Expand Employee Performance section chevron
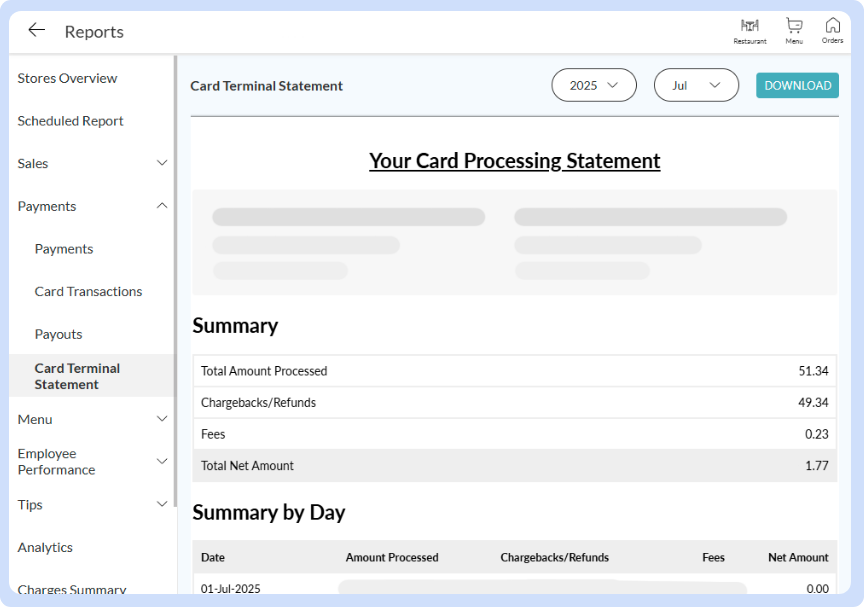This screenshot has width=864, height=607. coord(162,461)
